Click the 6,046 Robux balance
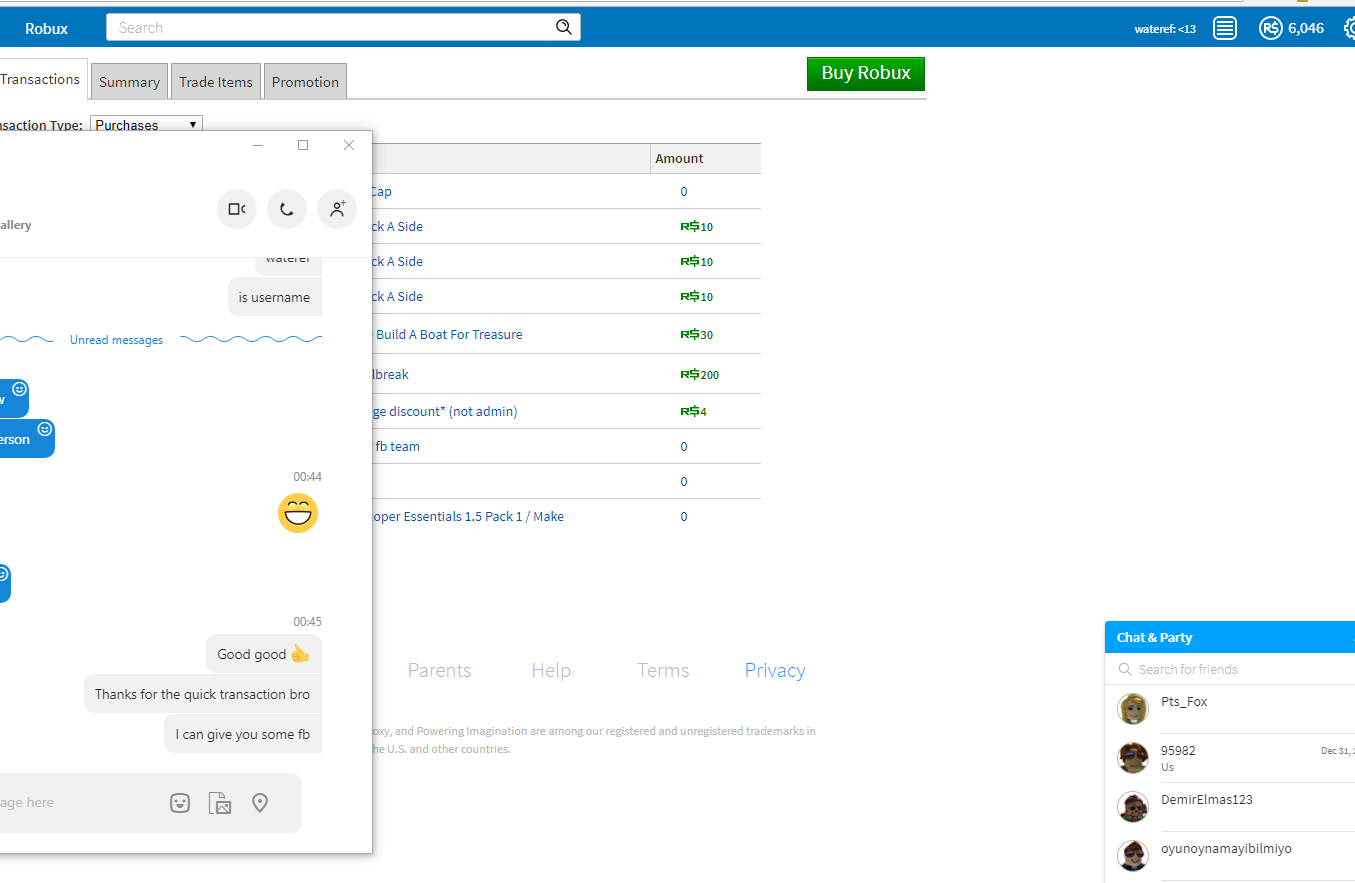 coord(1306,28)
